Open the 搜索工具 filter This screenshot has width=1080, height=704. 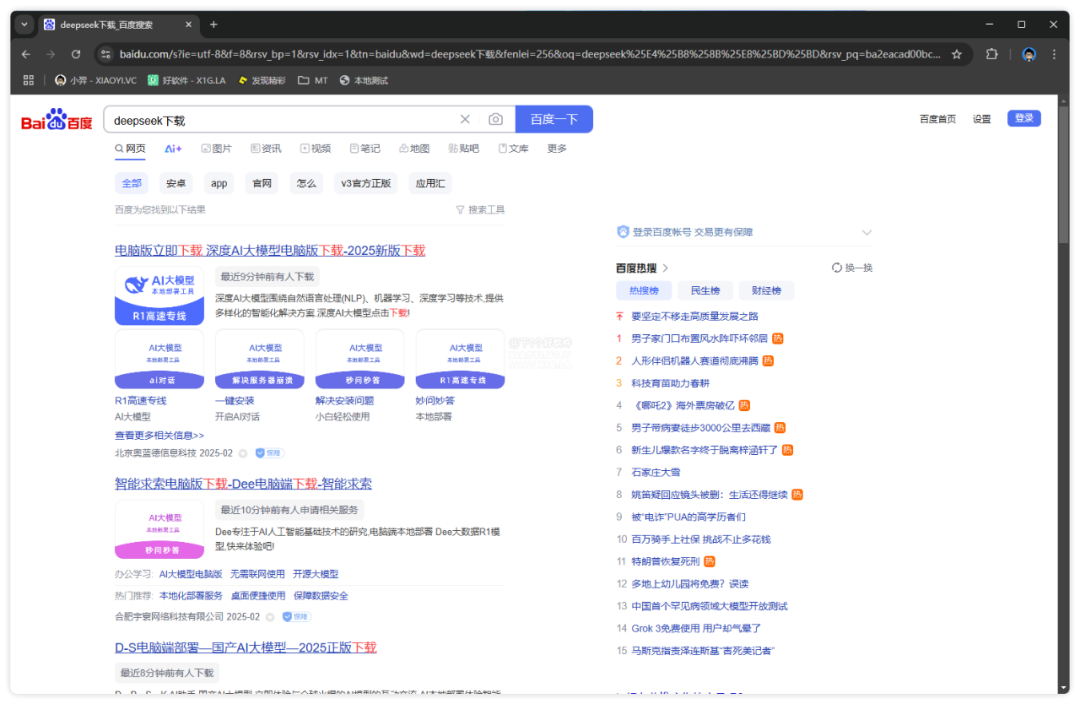tap(480, 210)
